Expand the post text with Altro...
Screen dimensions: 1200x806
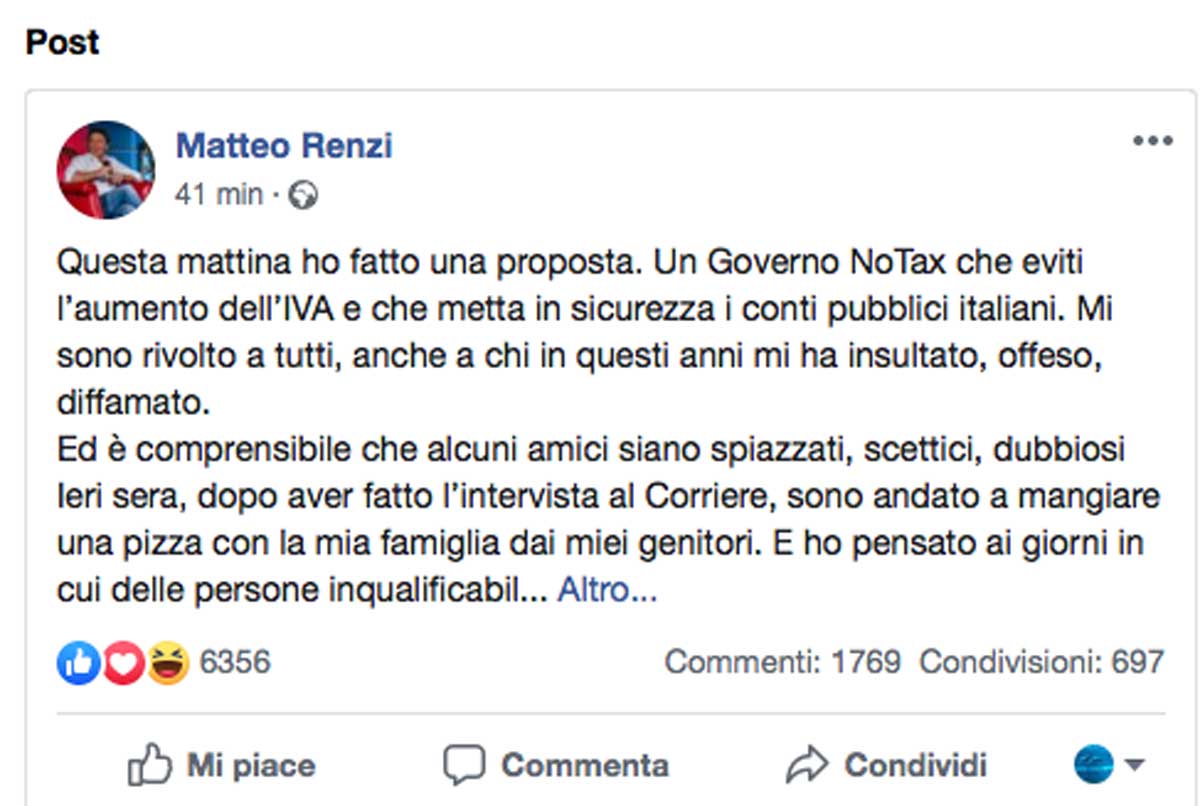pos(607,590)
